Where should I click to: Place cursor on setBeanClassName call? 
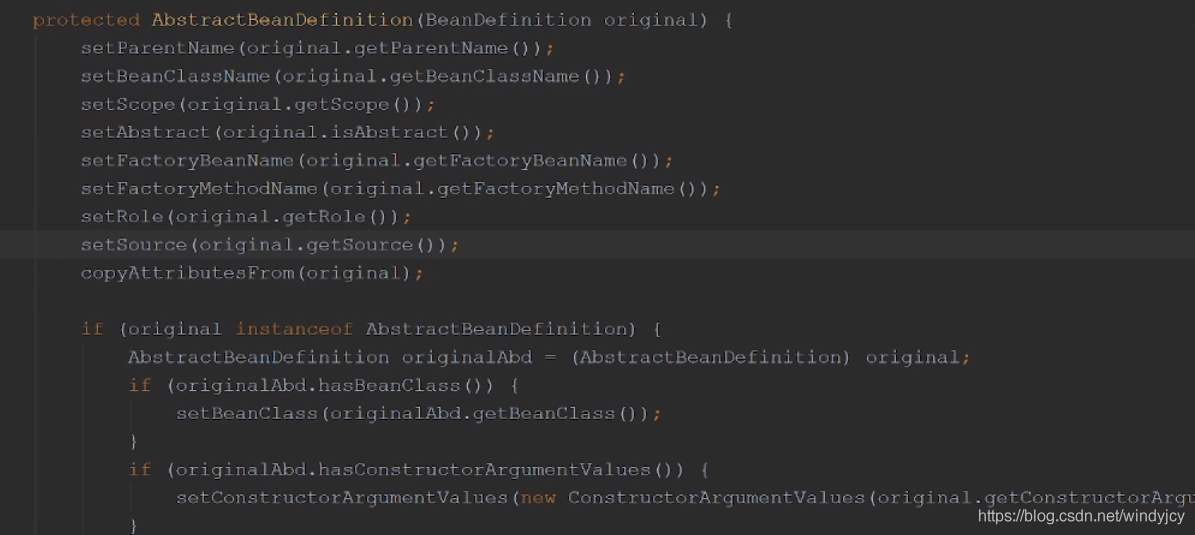(x=176, y=77)
